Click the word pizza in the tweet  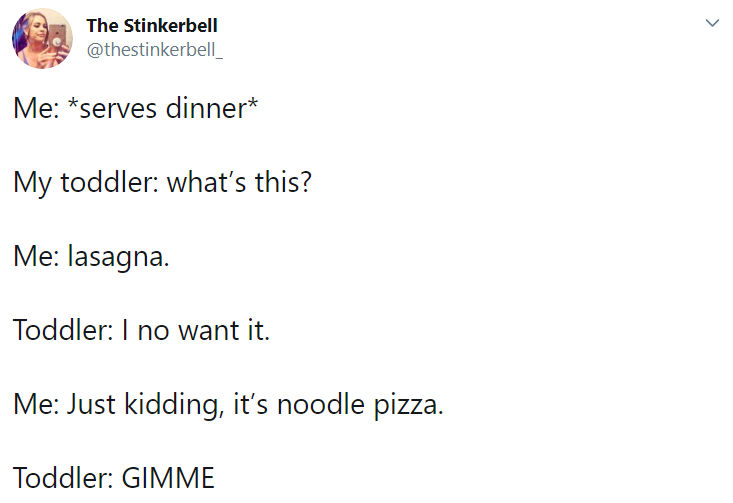pos(406,405)
